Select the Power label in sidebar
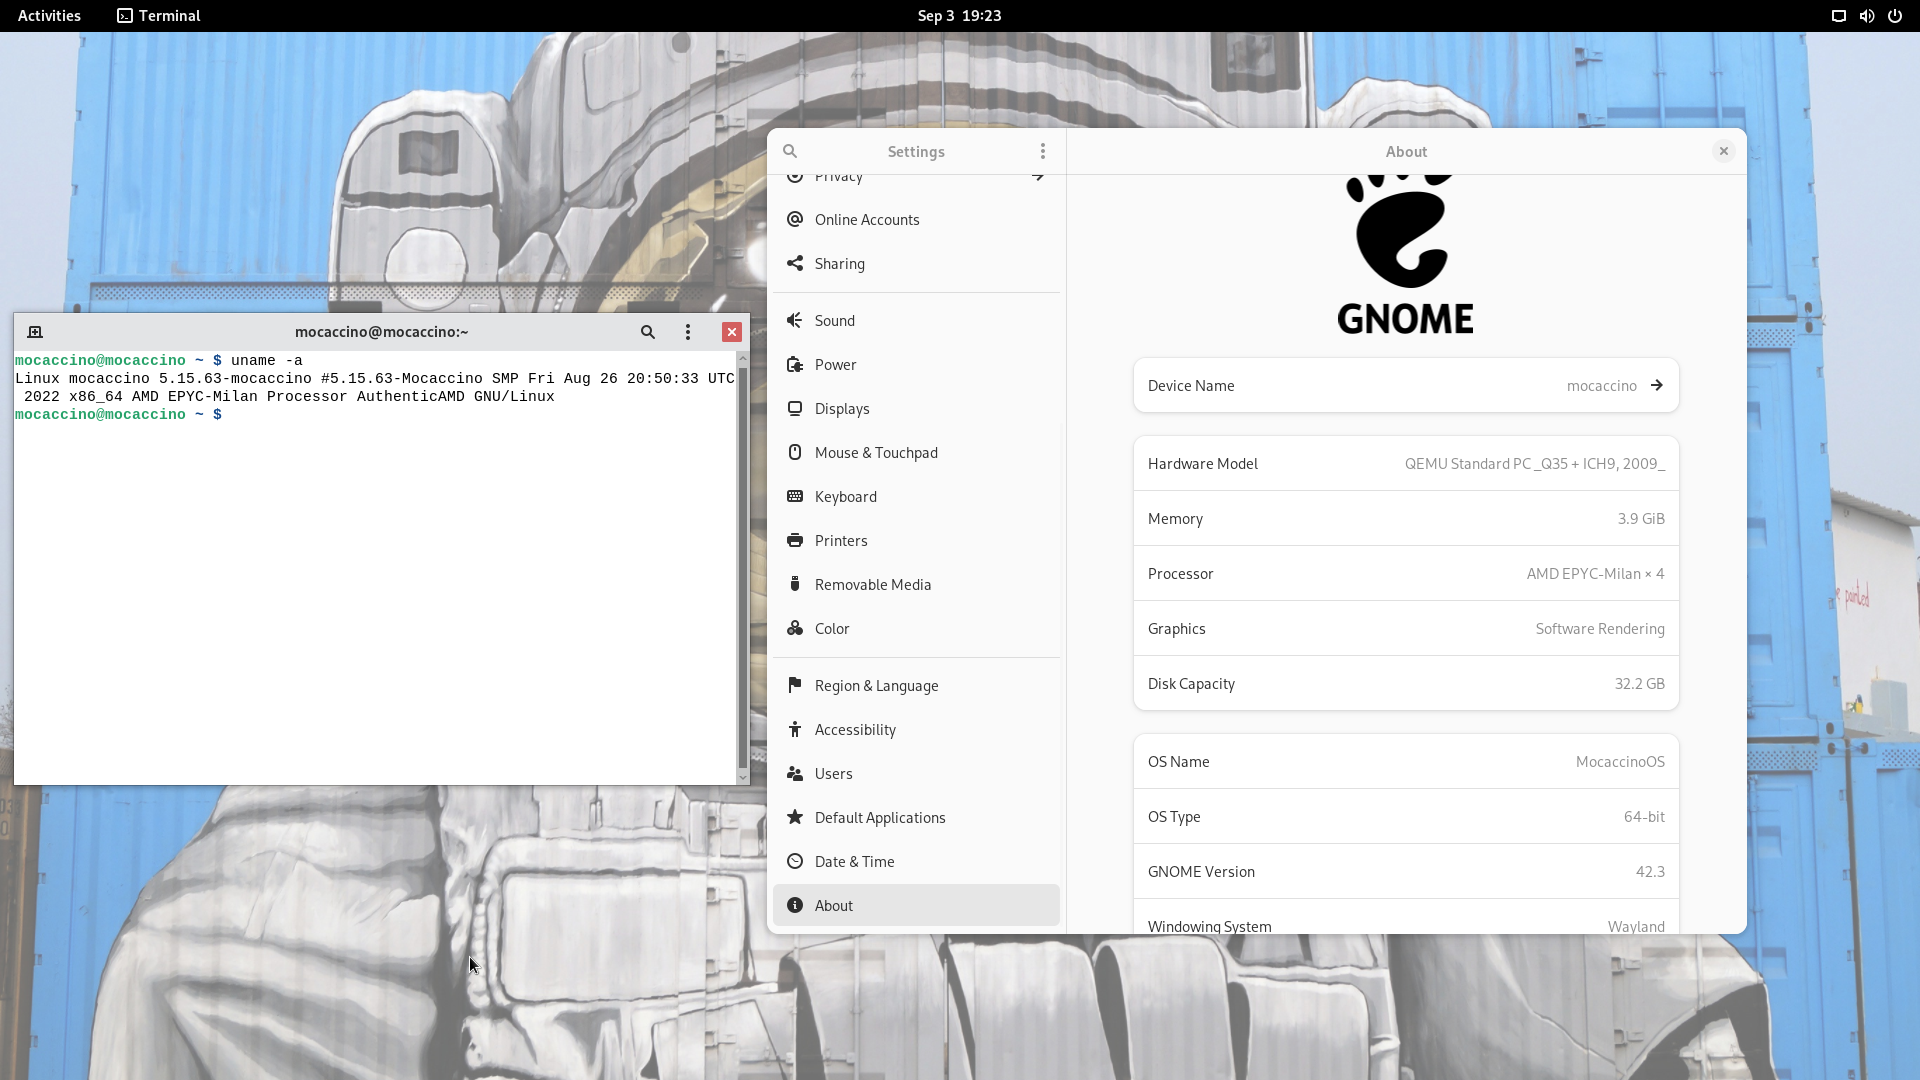The height and width of the screenshot is (1080, 1920). (836, 364)
